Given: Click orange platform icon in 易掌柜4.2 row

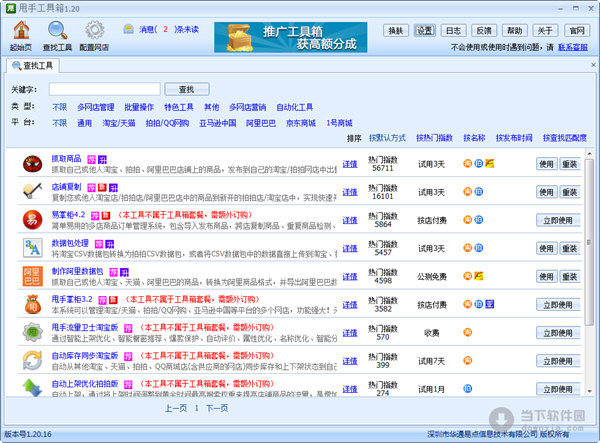Looking at the screenshot, I should tap(468, 220).
